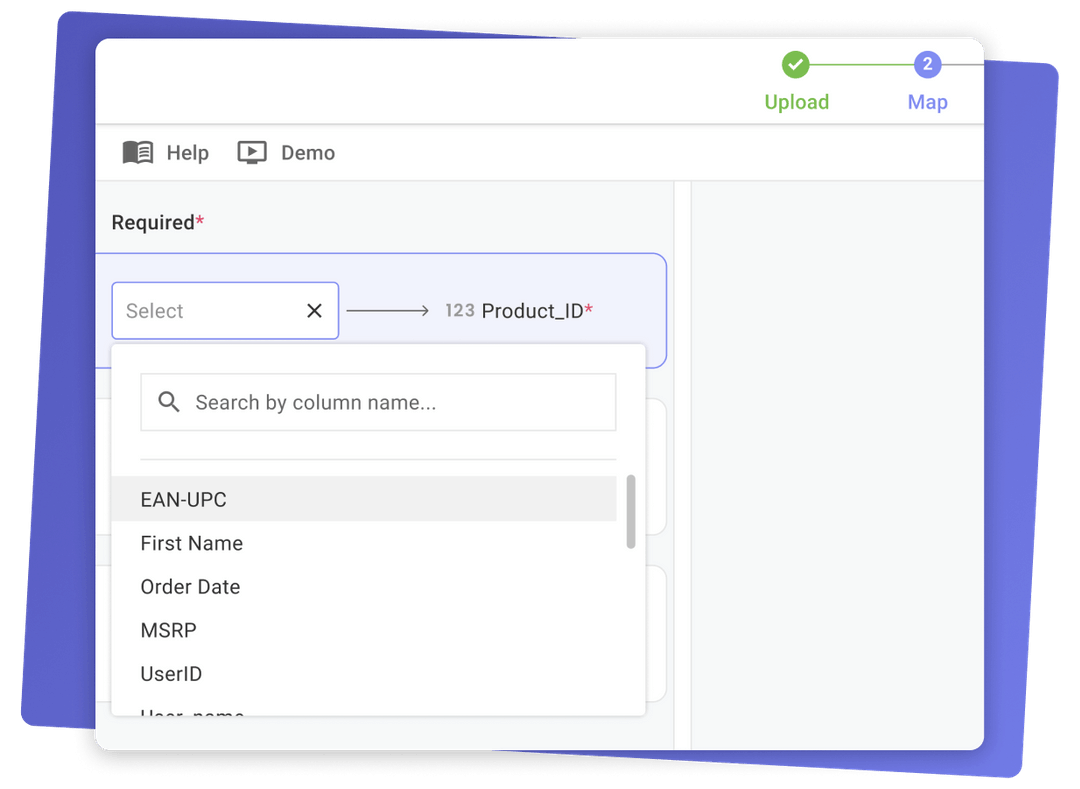
Task: Click the Upload step label
Action: [796, 101]
